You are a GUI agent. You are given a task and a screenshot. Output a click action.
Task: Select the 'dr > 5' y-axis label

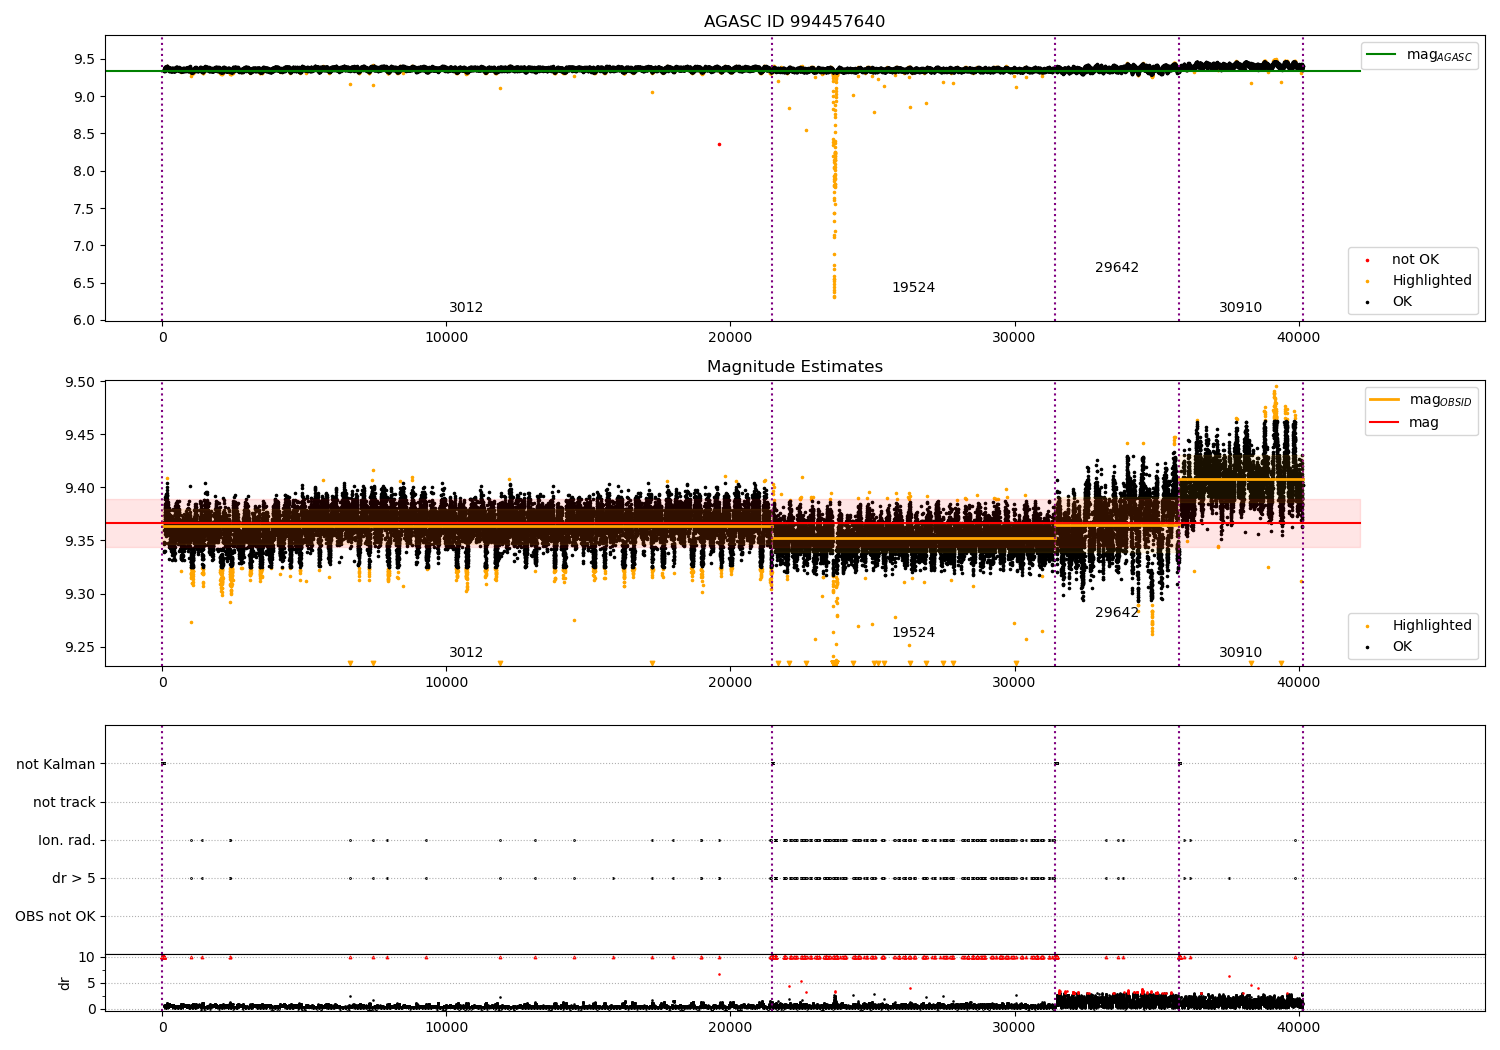pos(74,879)
